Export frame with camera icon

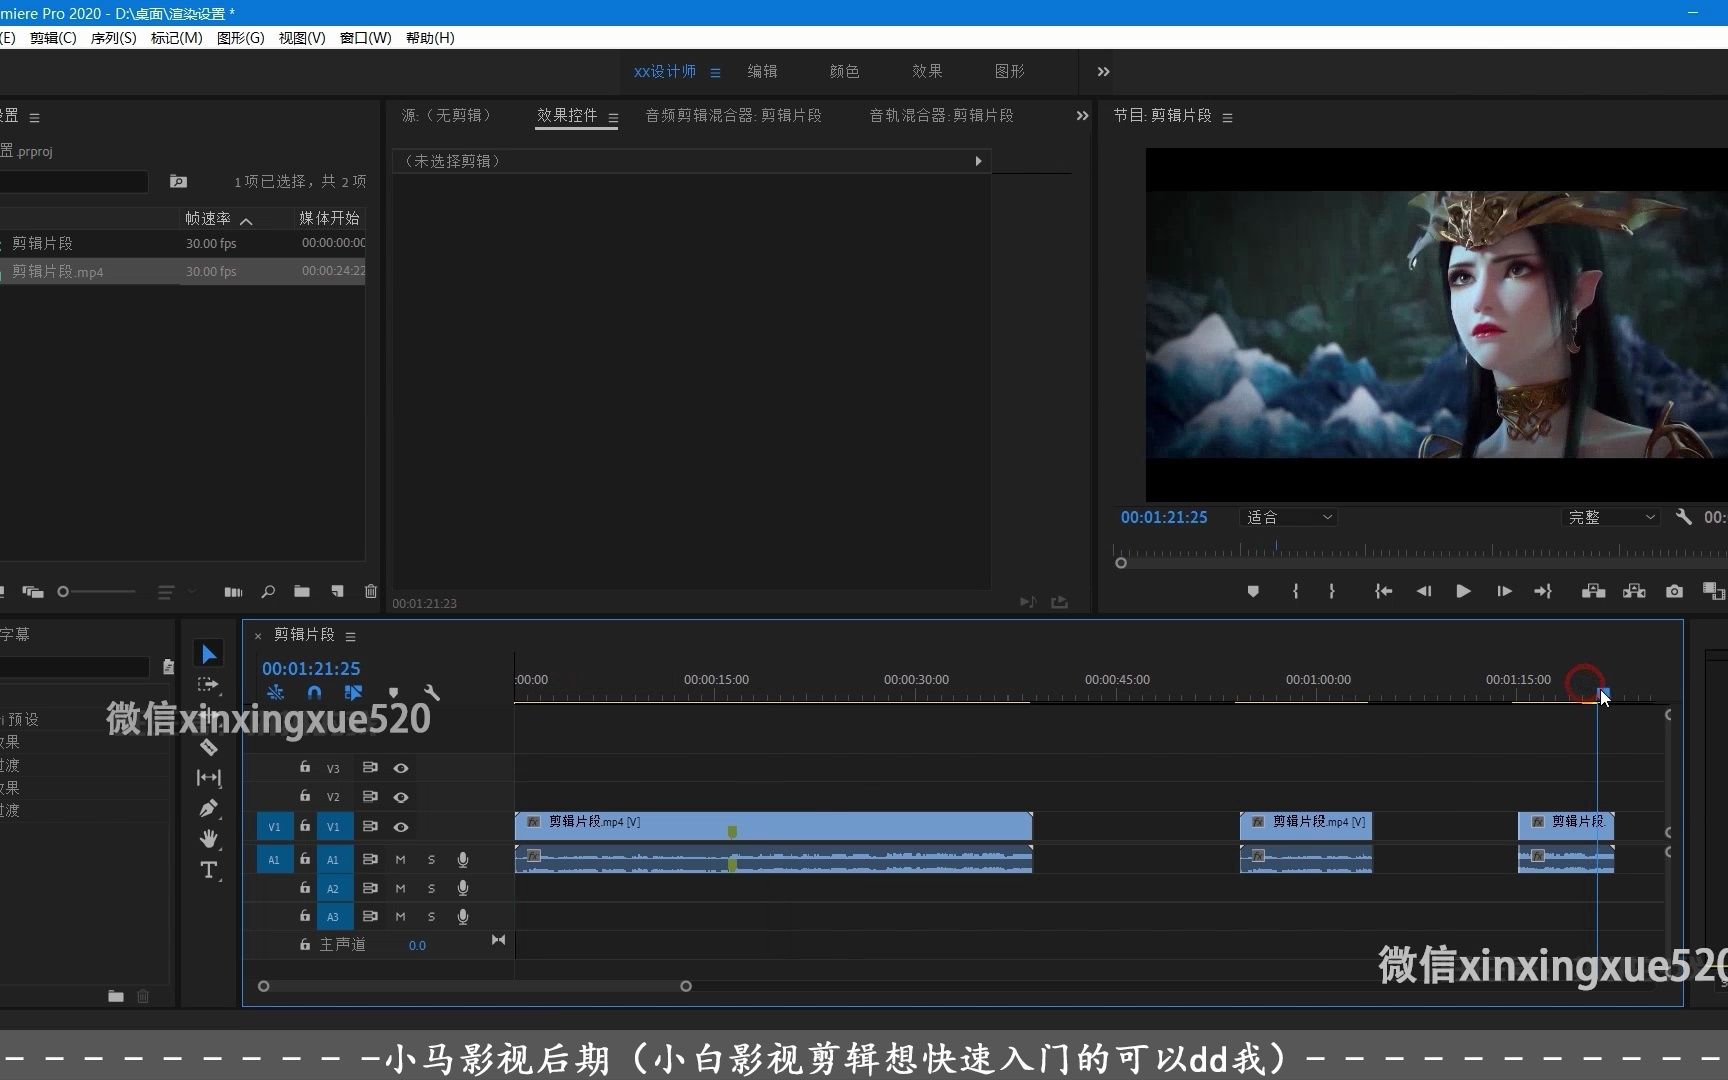click(1674, 591)
